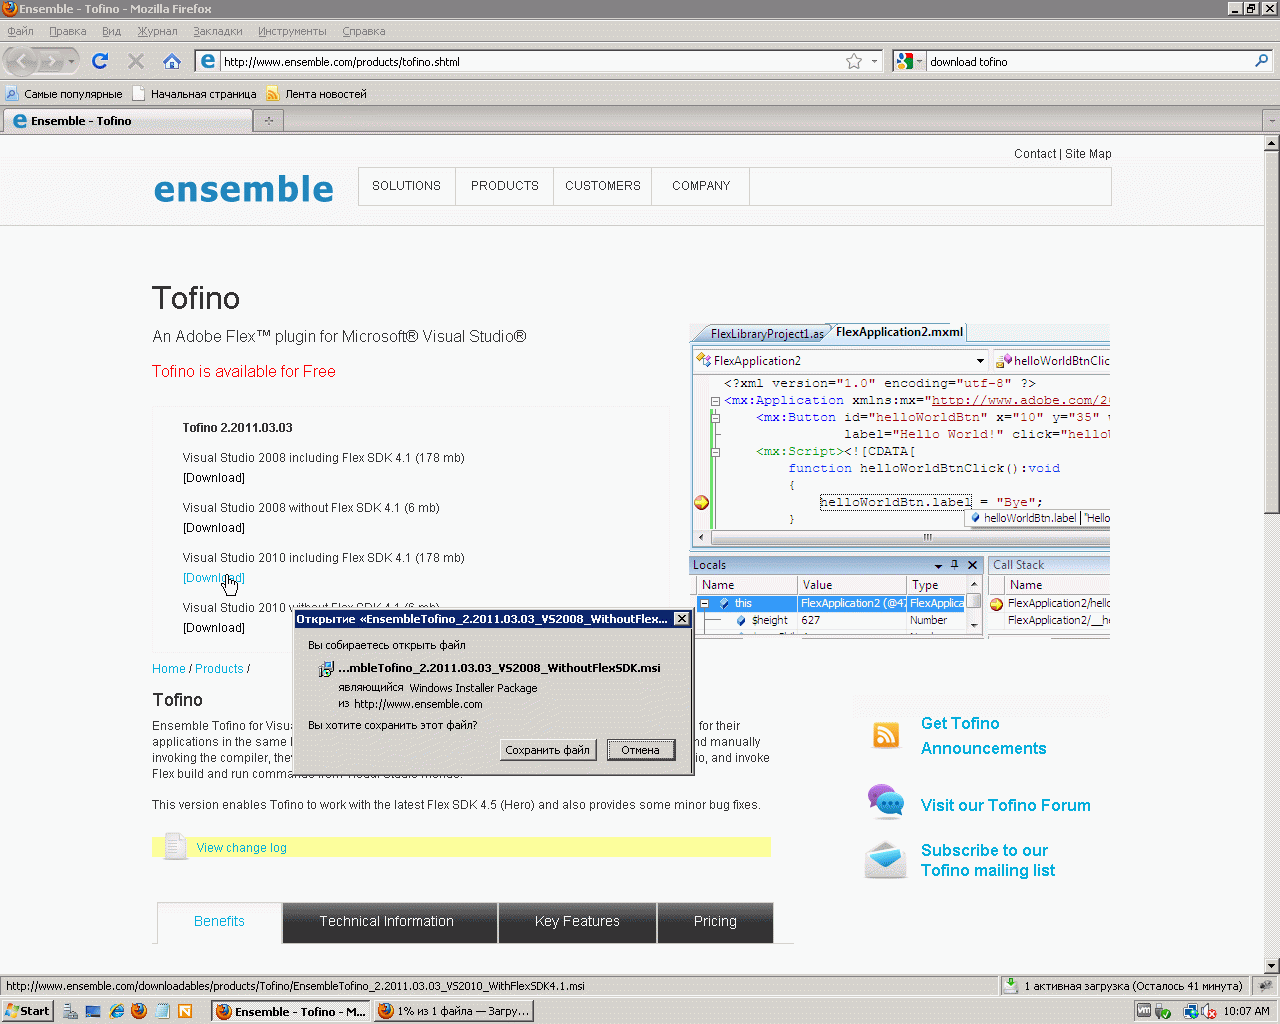Click the page scrollbar down arrow
1280x1024 pixels.
[1271, 966]
